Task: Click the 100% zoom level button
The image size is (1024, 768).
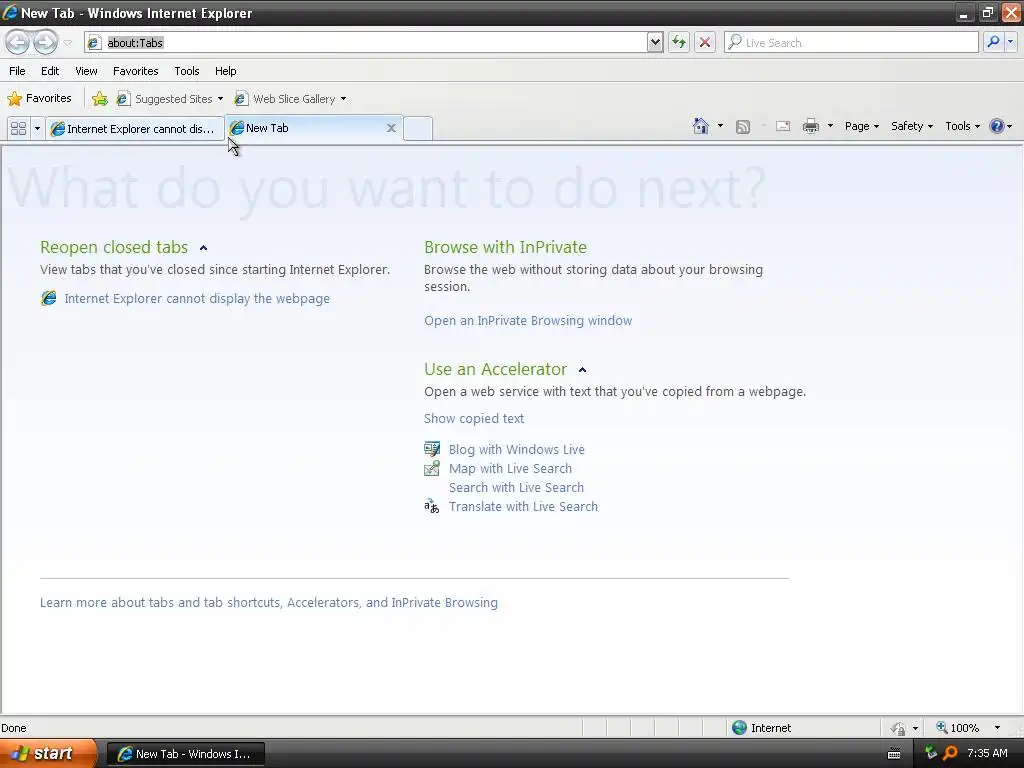Action: pos(958,728)
